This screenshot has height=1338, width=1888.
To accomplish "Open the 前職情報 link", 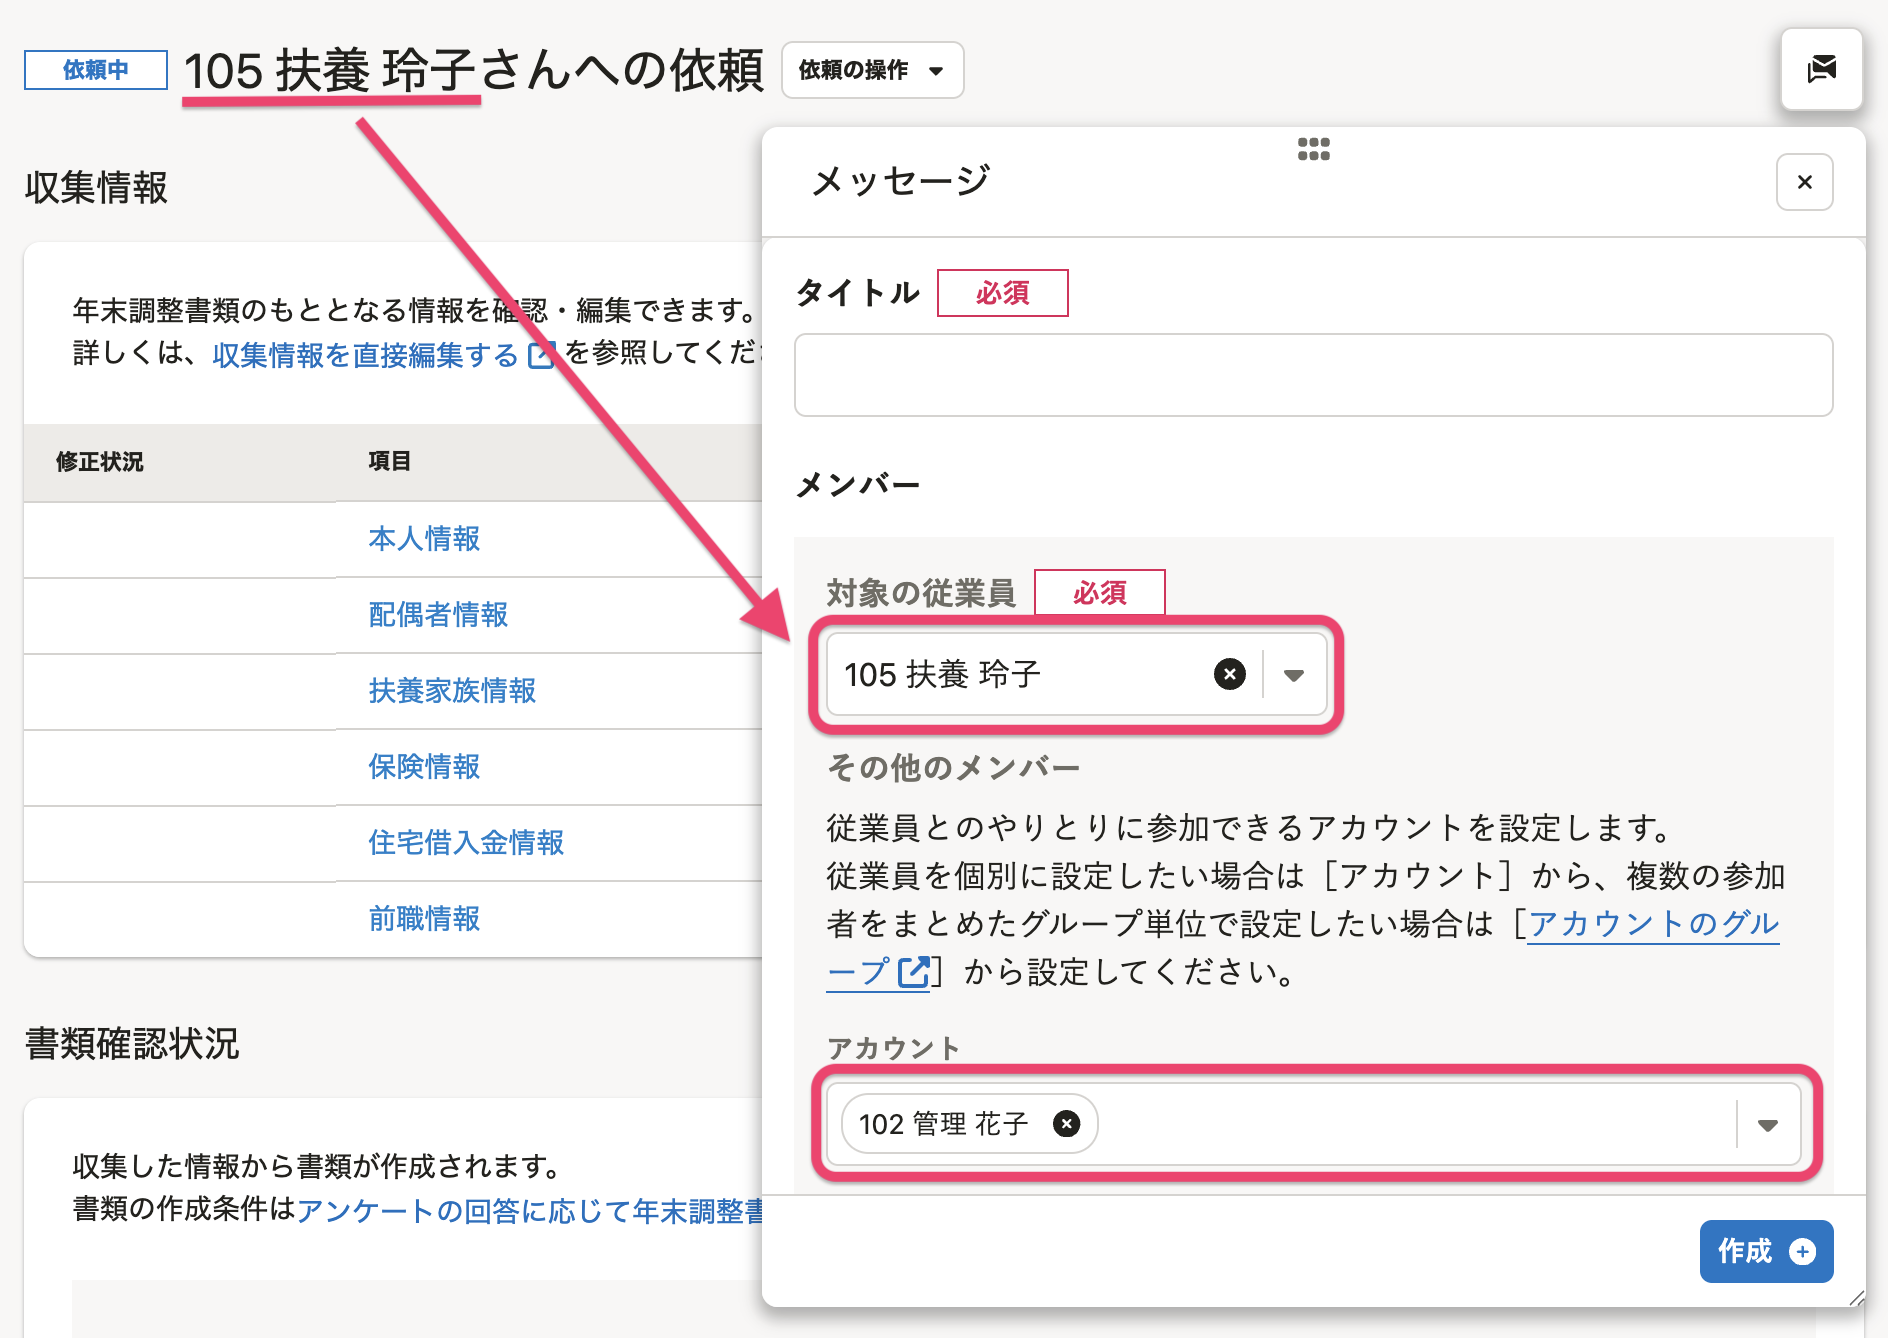I will point(424,919).
